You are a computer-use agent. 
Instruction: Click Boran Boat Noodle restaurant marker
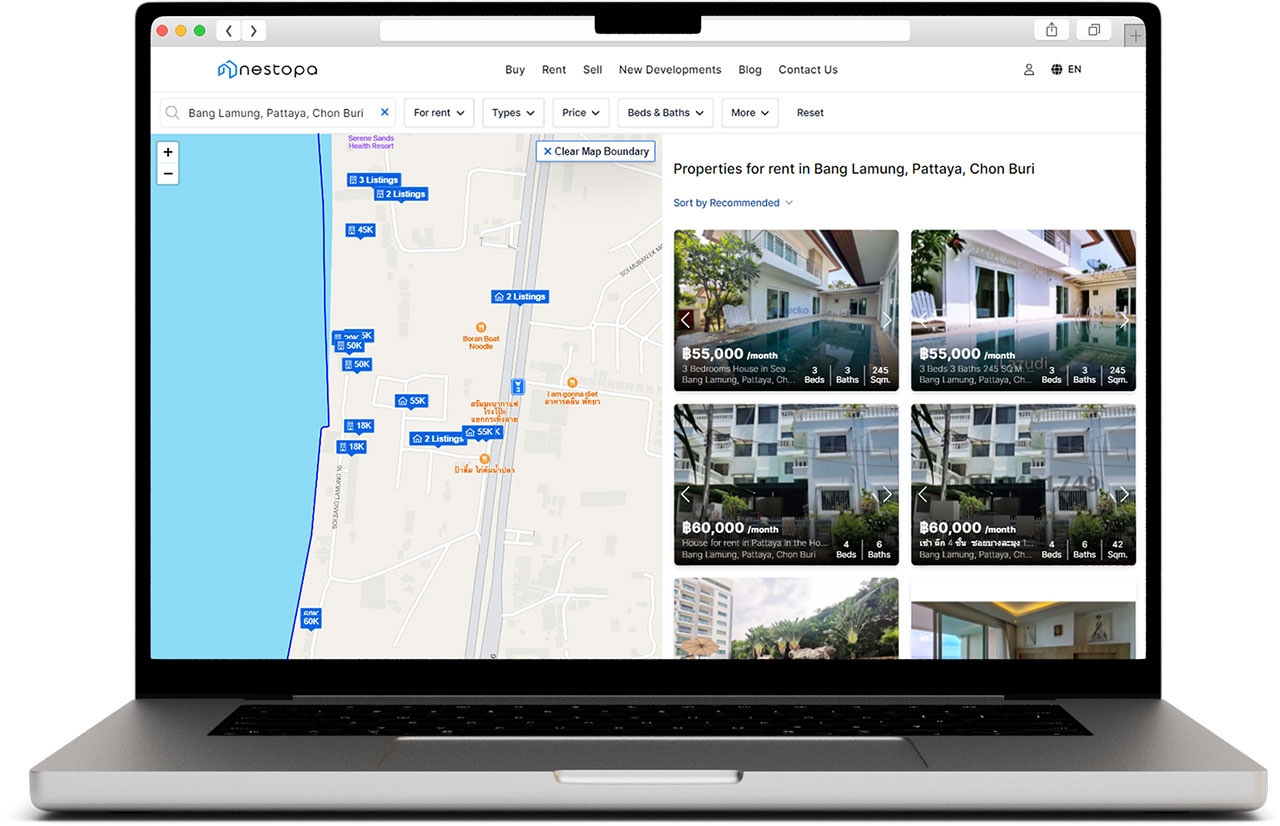click(x=481, y=328)
